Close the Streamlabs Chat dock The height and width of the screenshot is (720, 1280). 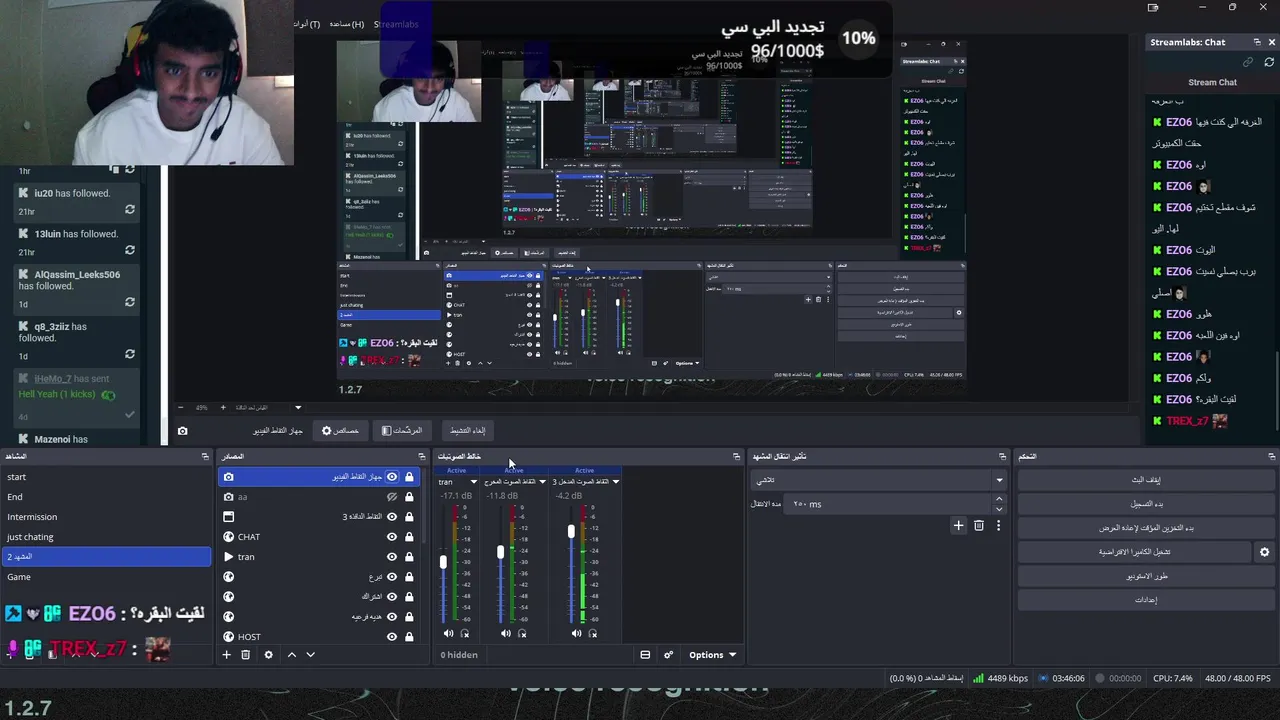tap(1272, 42)
